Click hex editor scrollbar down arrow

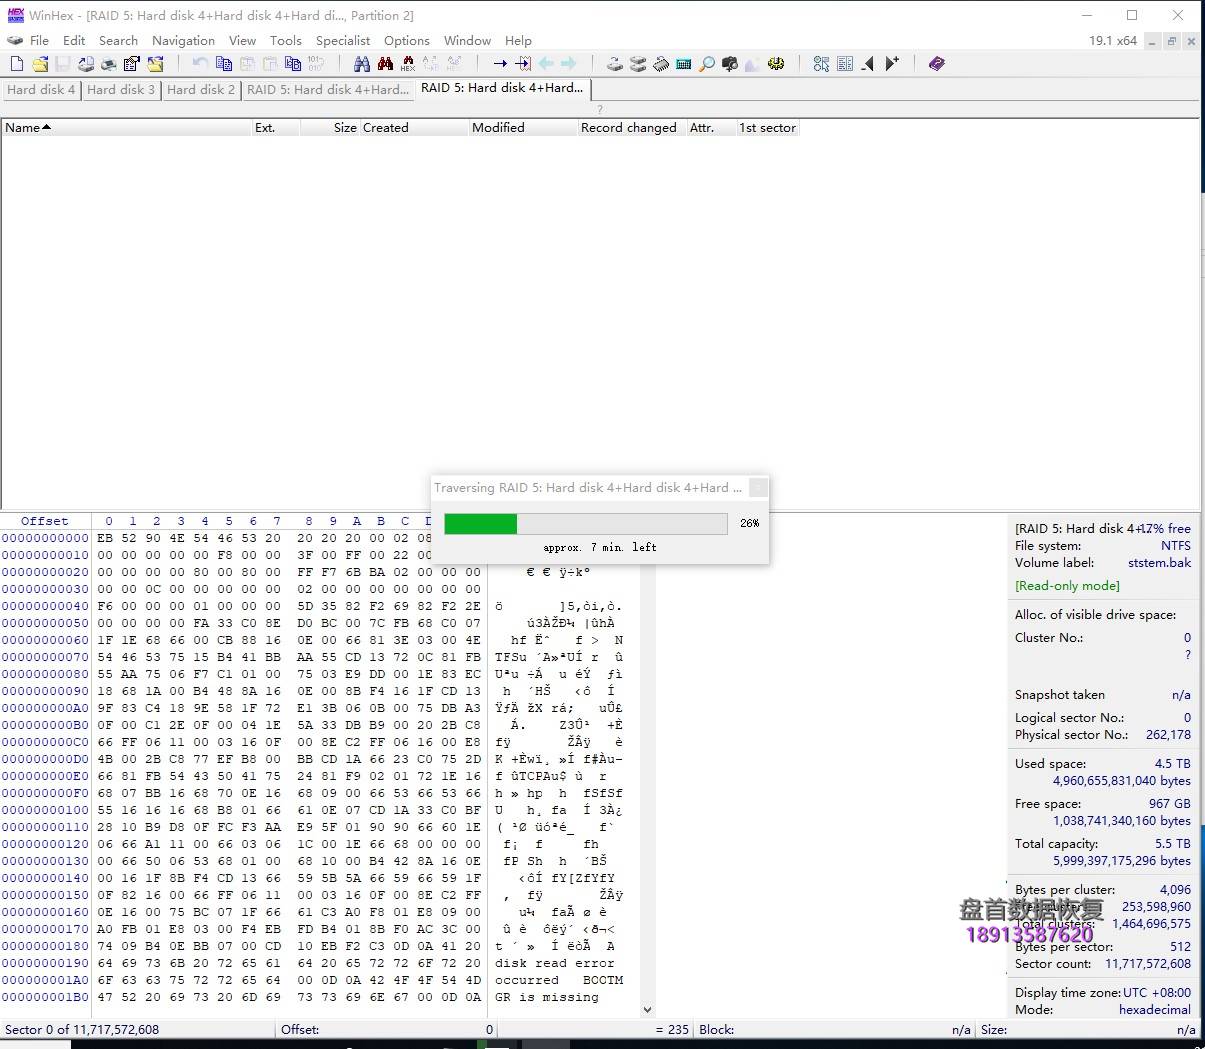tap(647, 1010)
